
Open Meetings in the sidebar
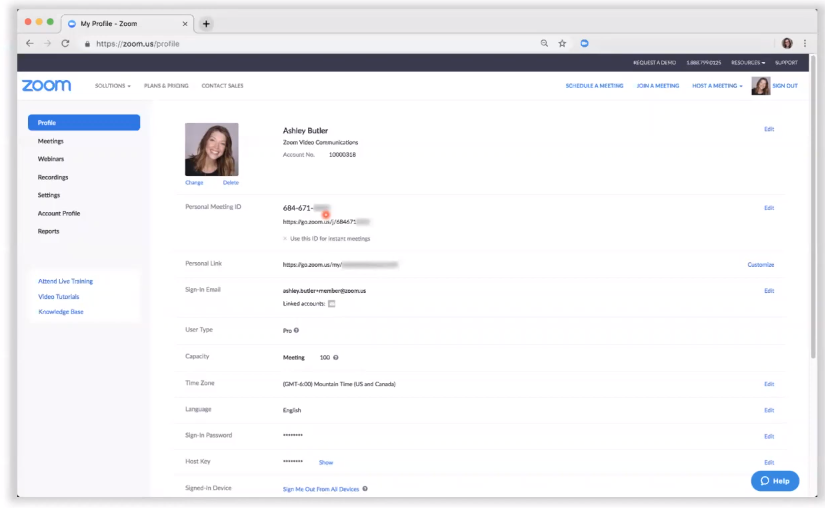tap(51, 141)
